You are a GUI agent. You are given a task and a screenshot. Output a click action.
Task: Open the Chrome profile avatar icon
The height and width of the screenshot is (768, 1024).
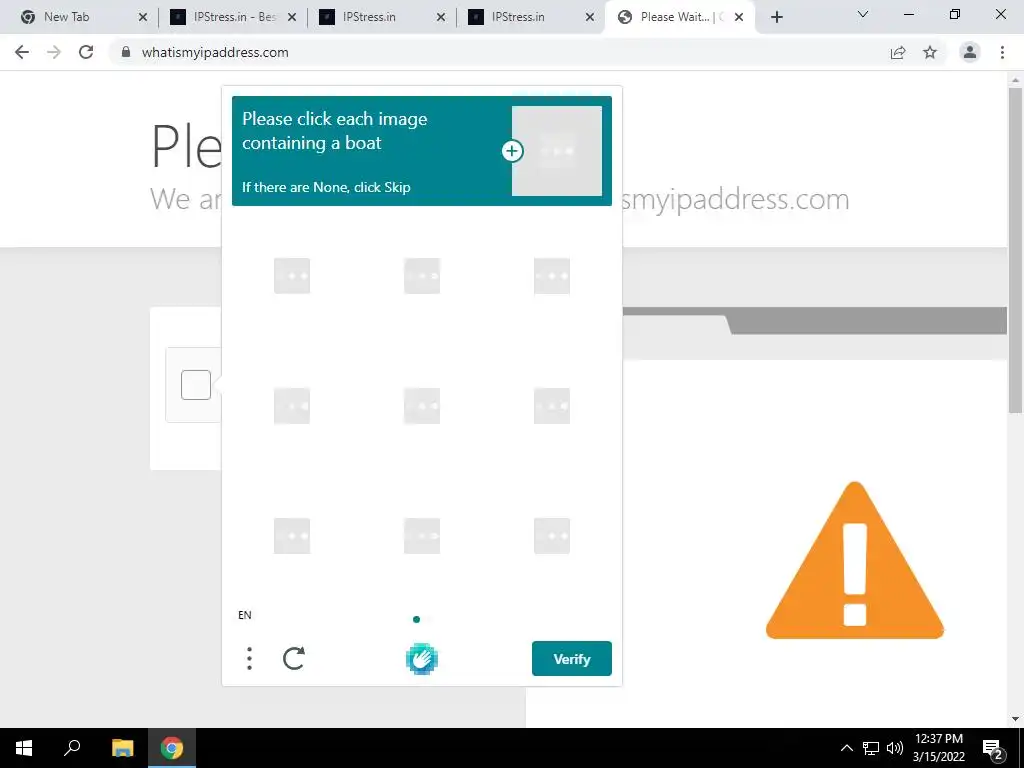pos(970,52)
